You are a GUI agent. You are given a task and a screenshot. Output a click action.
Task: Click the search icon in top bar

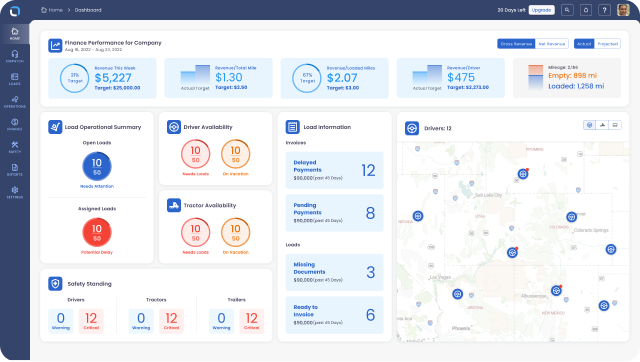point(567,10)
